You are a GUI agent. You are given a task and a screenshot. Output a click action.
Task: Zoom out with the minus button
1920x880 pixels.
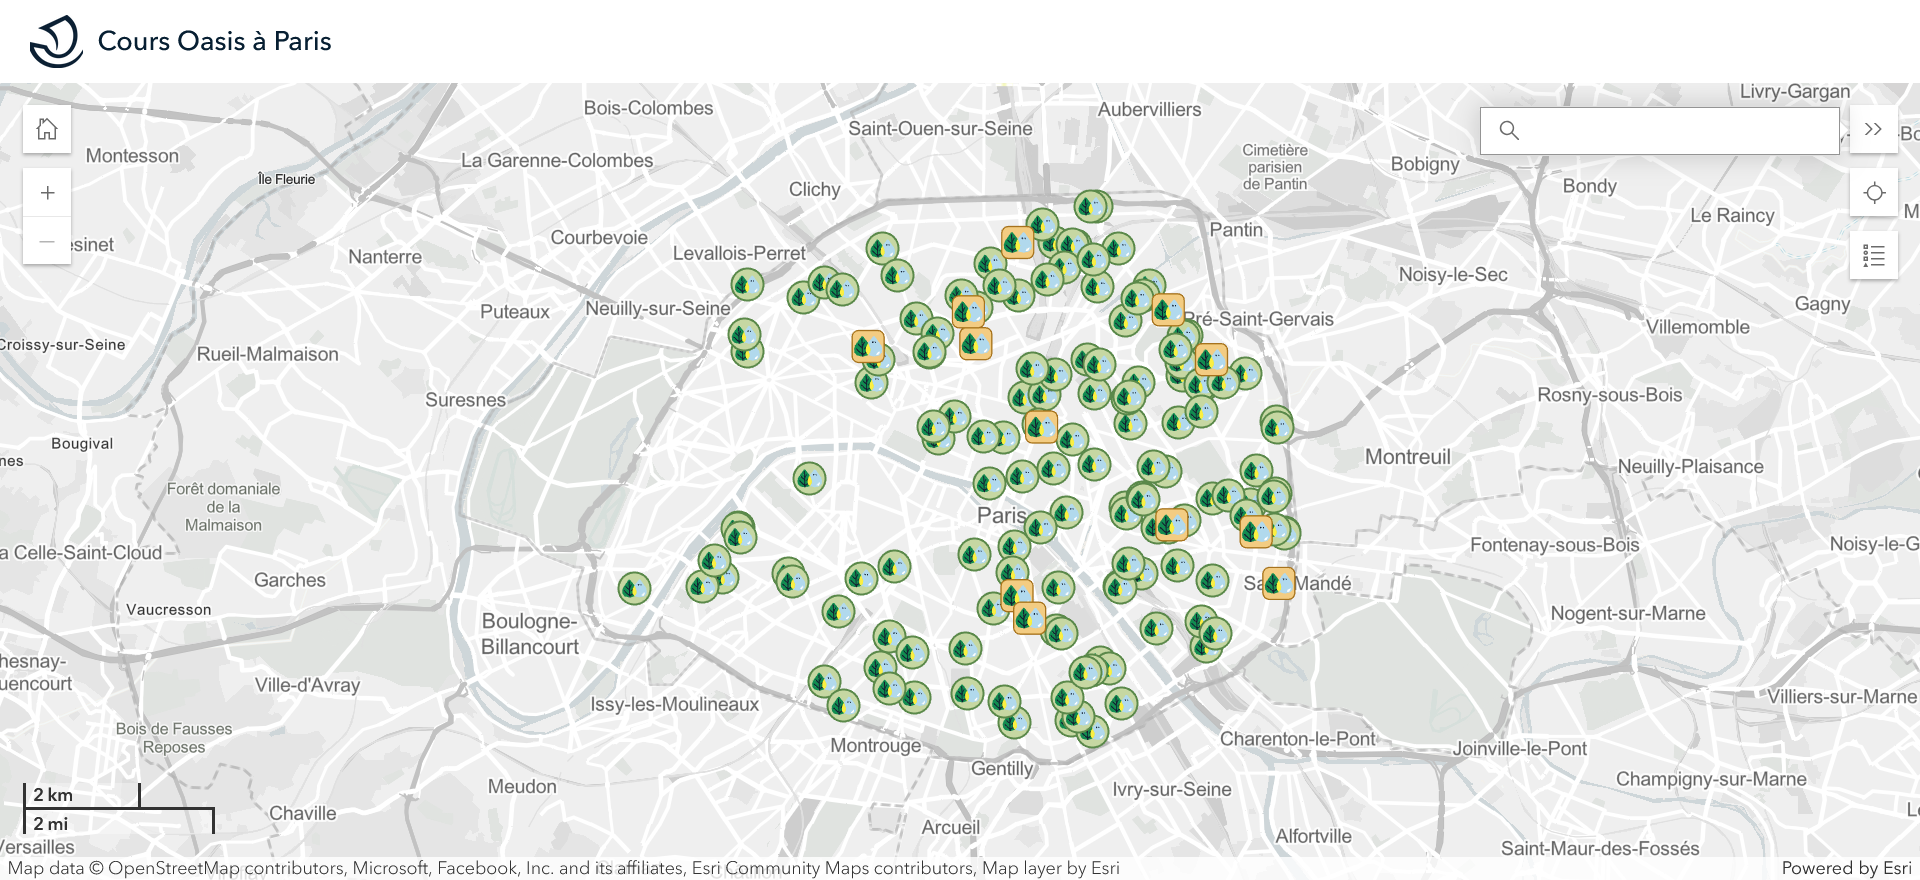(x=47, y=241)
